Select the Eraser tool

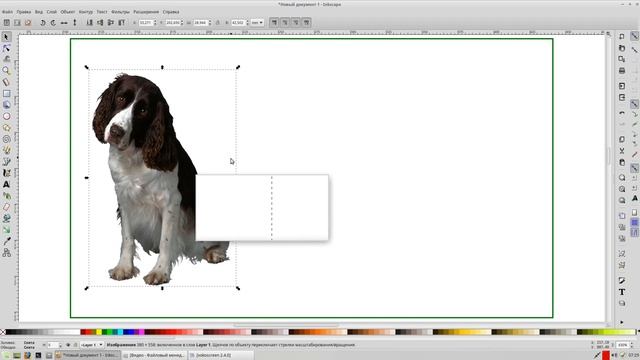point(7,207)
